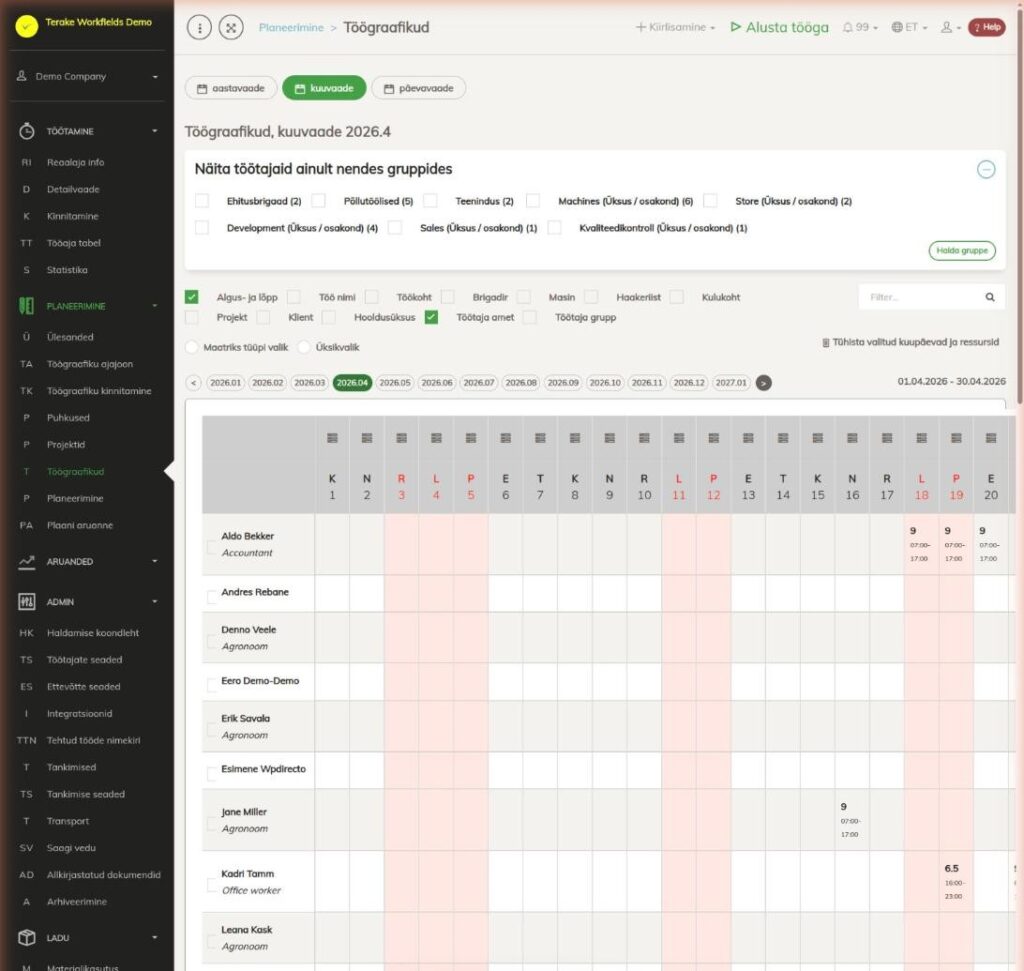Go to previous months with left arrow
Image resolution: width=1024 pixels, height=971 pixels.
193,383
